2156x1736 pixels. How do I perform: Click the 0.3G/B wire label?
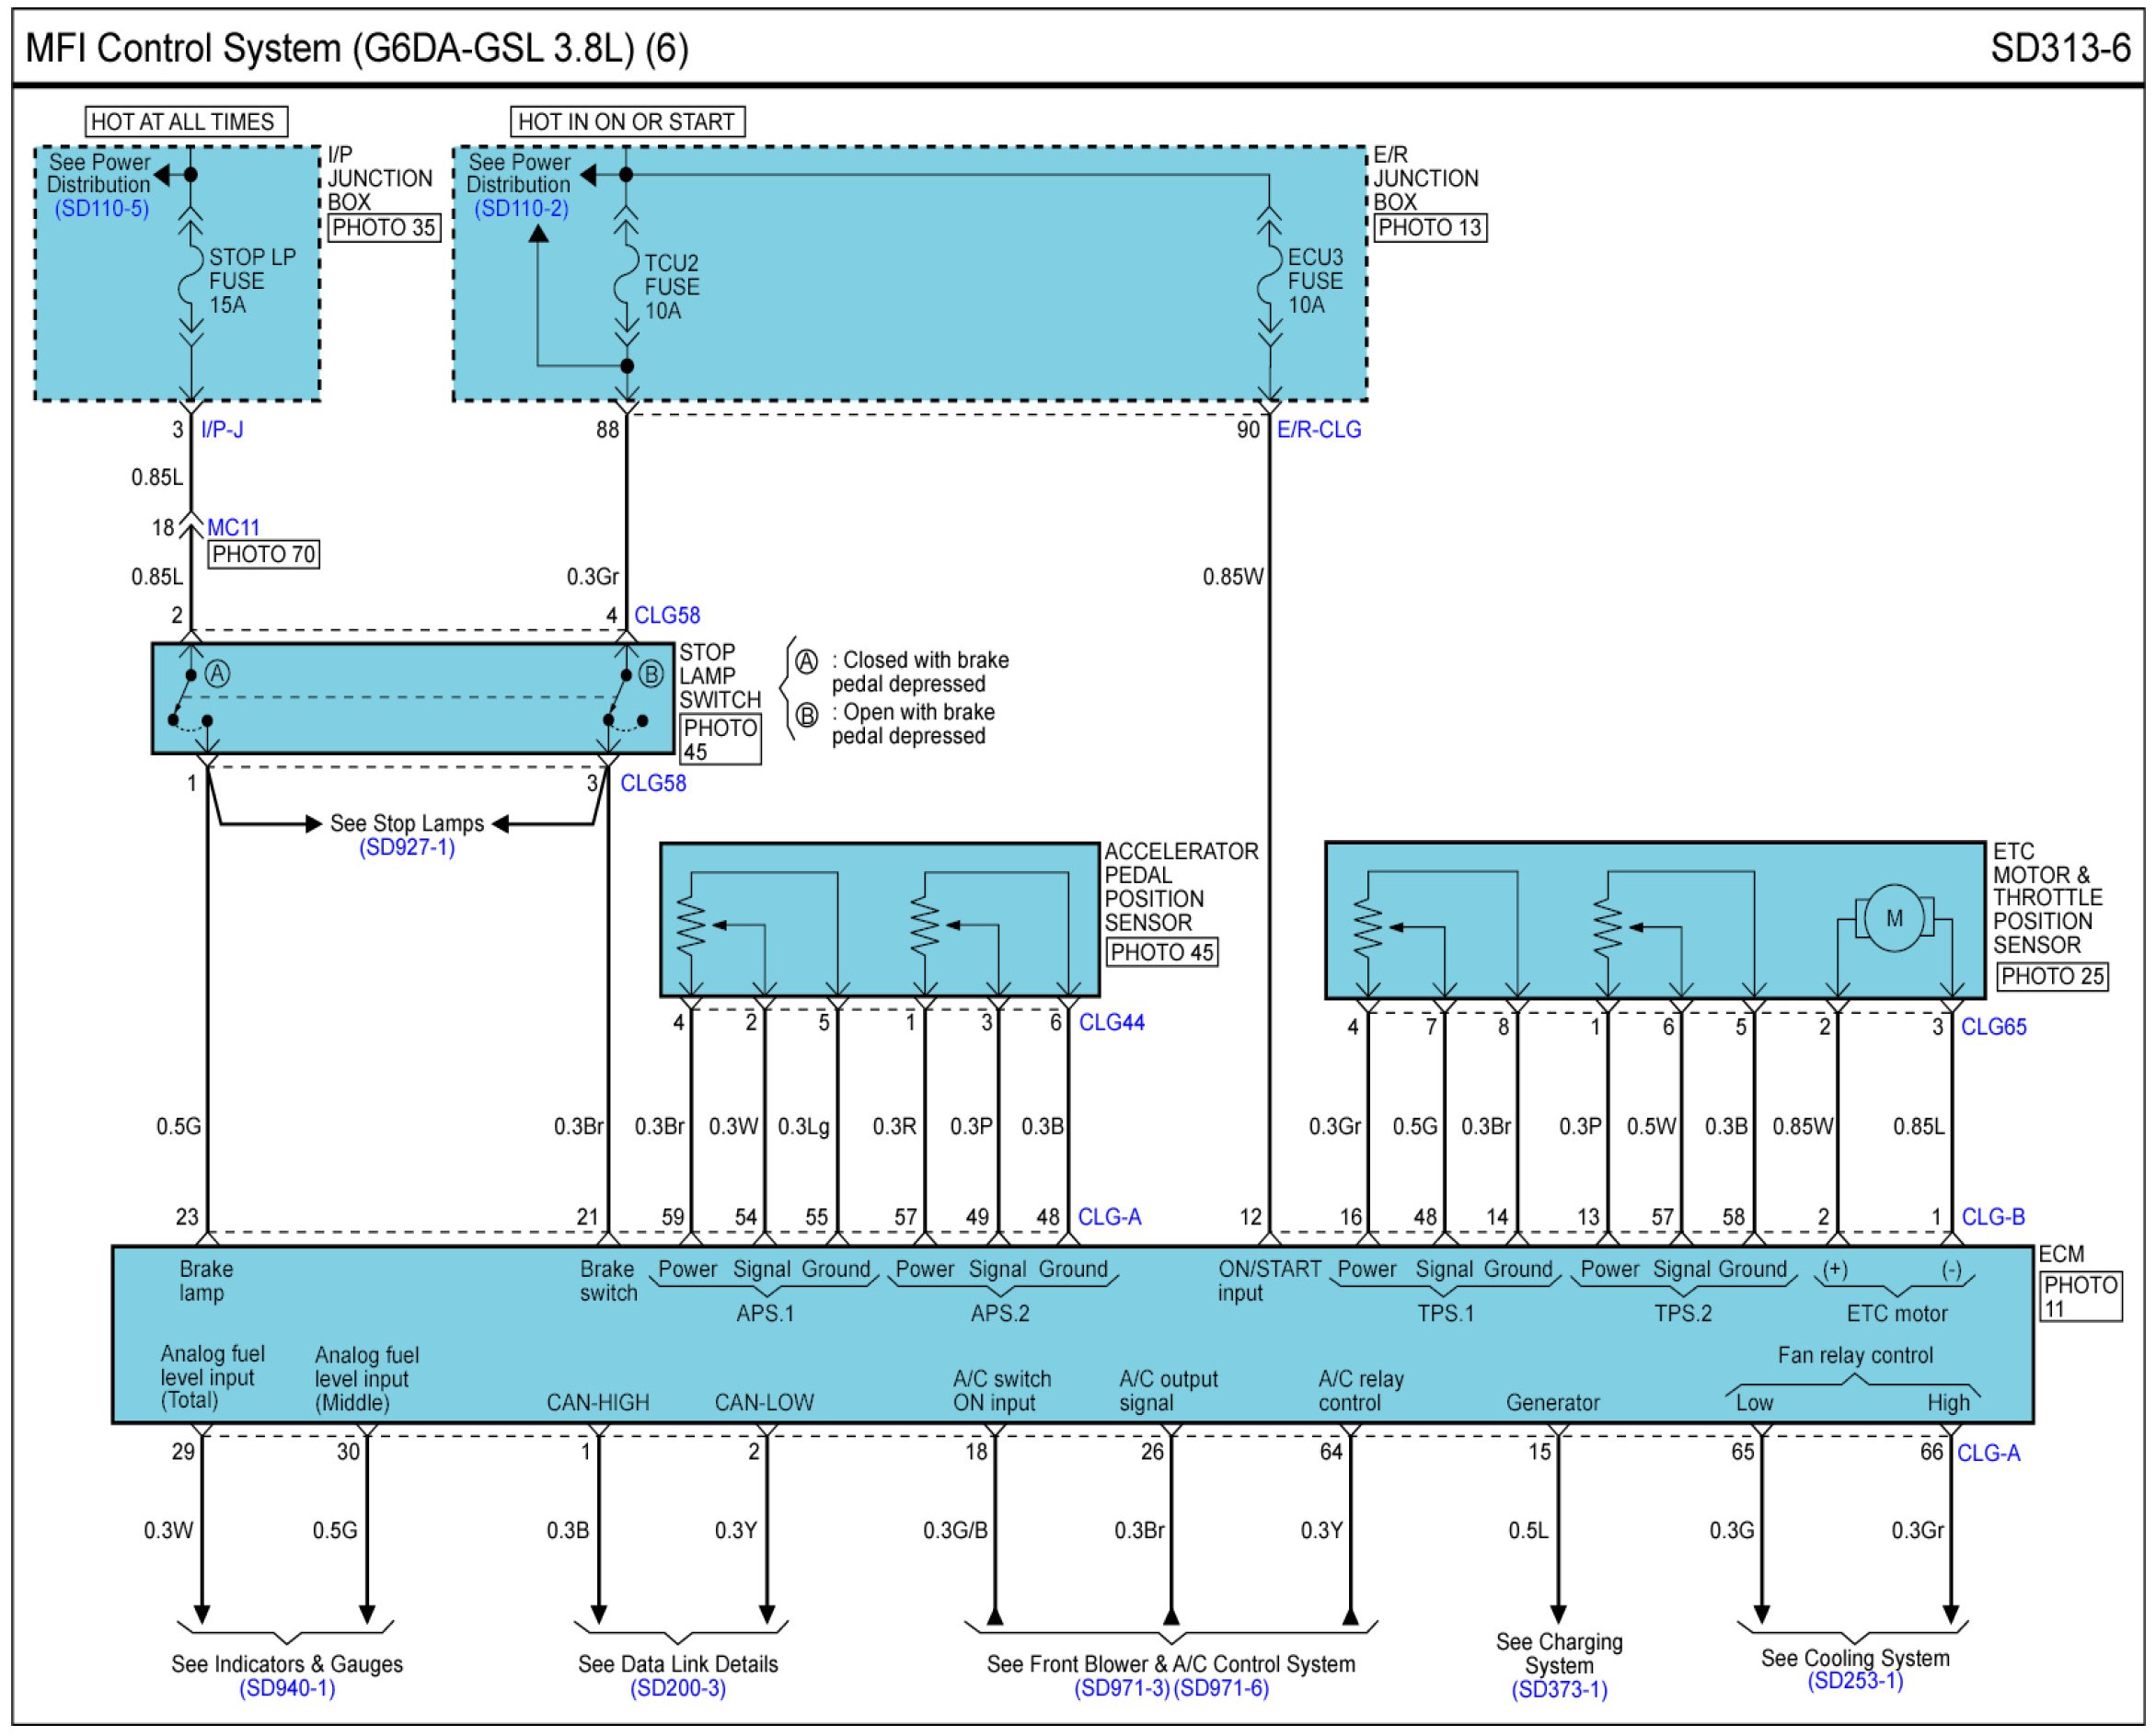tap(955, 1531)
